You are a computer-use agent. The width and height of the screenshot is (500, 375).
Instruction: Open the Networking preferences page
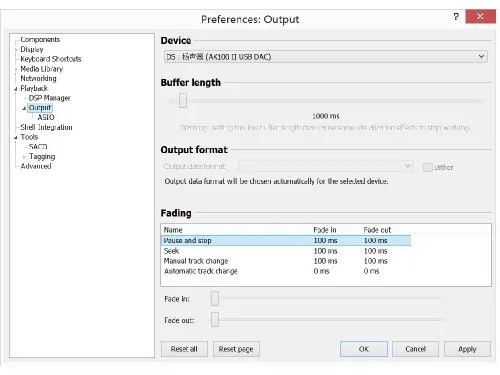point(38,78)
